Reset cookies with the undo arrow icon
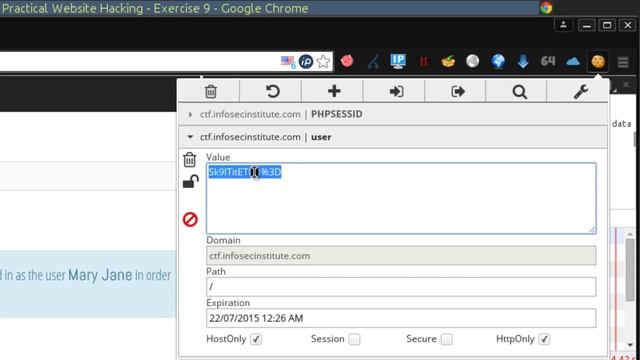640x360 pixels. pyautogui.click(x=273, y=91)
